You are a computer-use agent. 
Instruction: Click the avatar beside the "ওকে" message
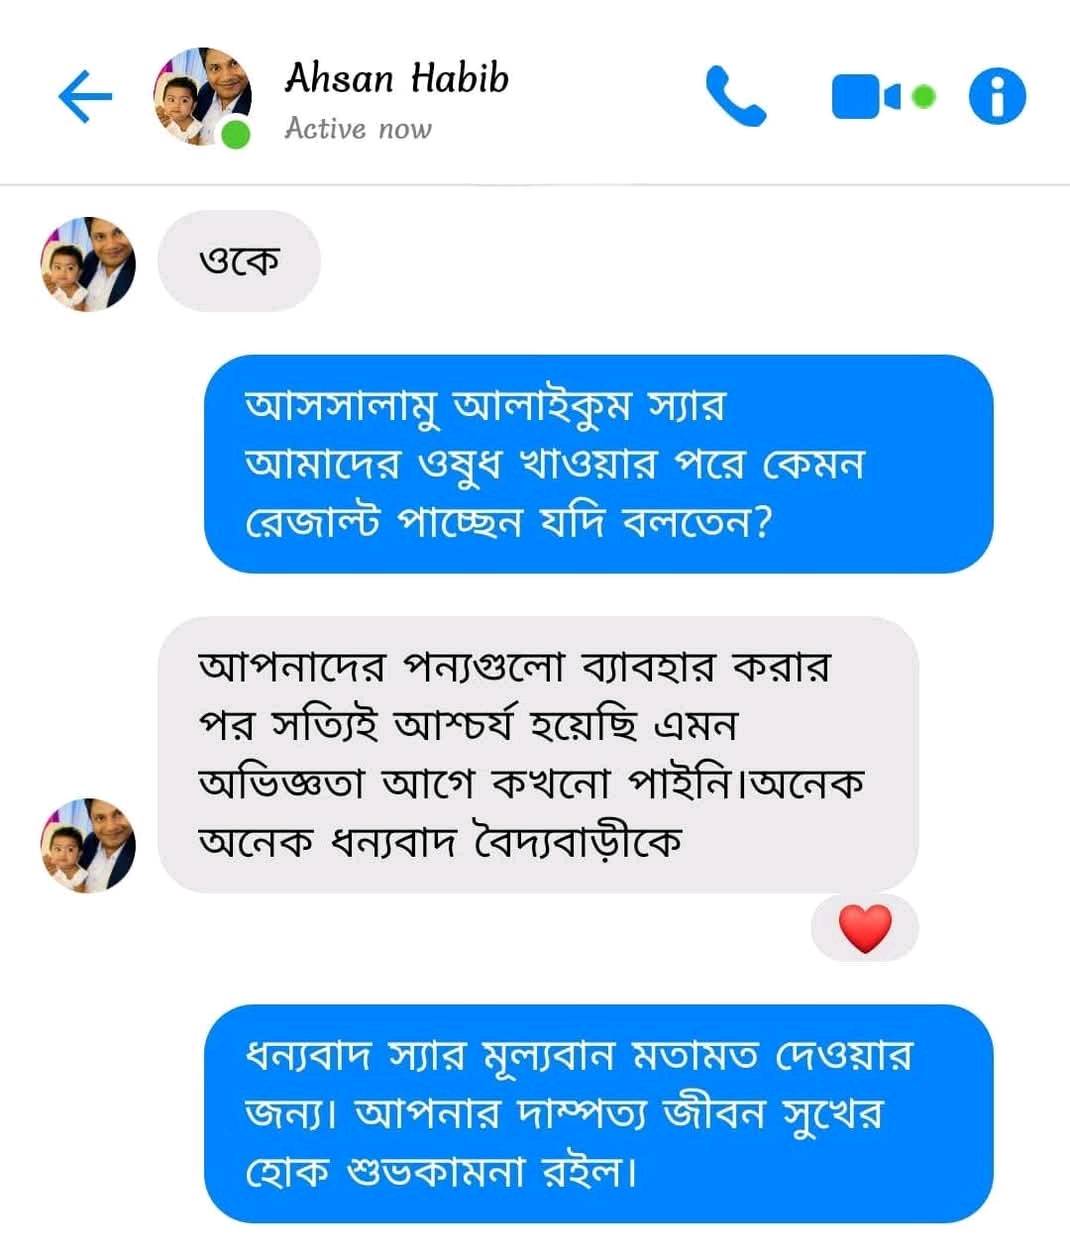click(x=88, y=264)
